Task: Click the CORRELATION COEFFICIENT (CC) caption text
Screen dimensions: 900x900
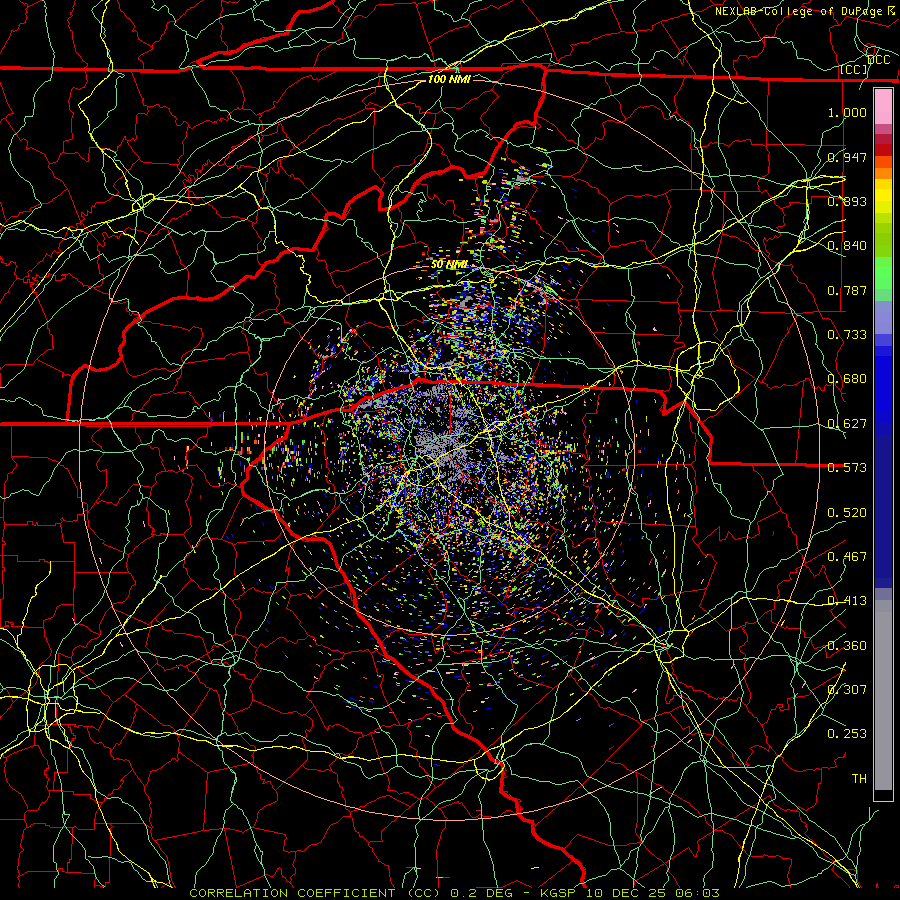Action: (315, 893)
